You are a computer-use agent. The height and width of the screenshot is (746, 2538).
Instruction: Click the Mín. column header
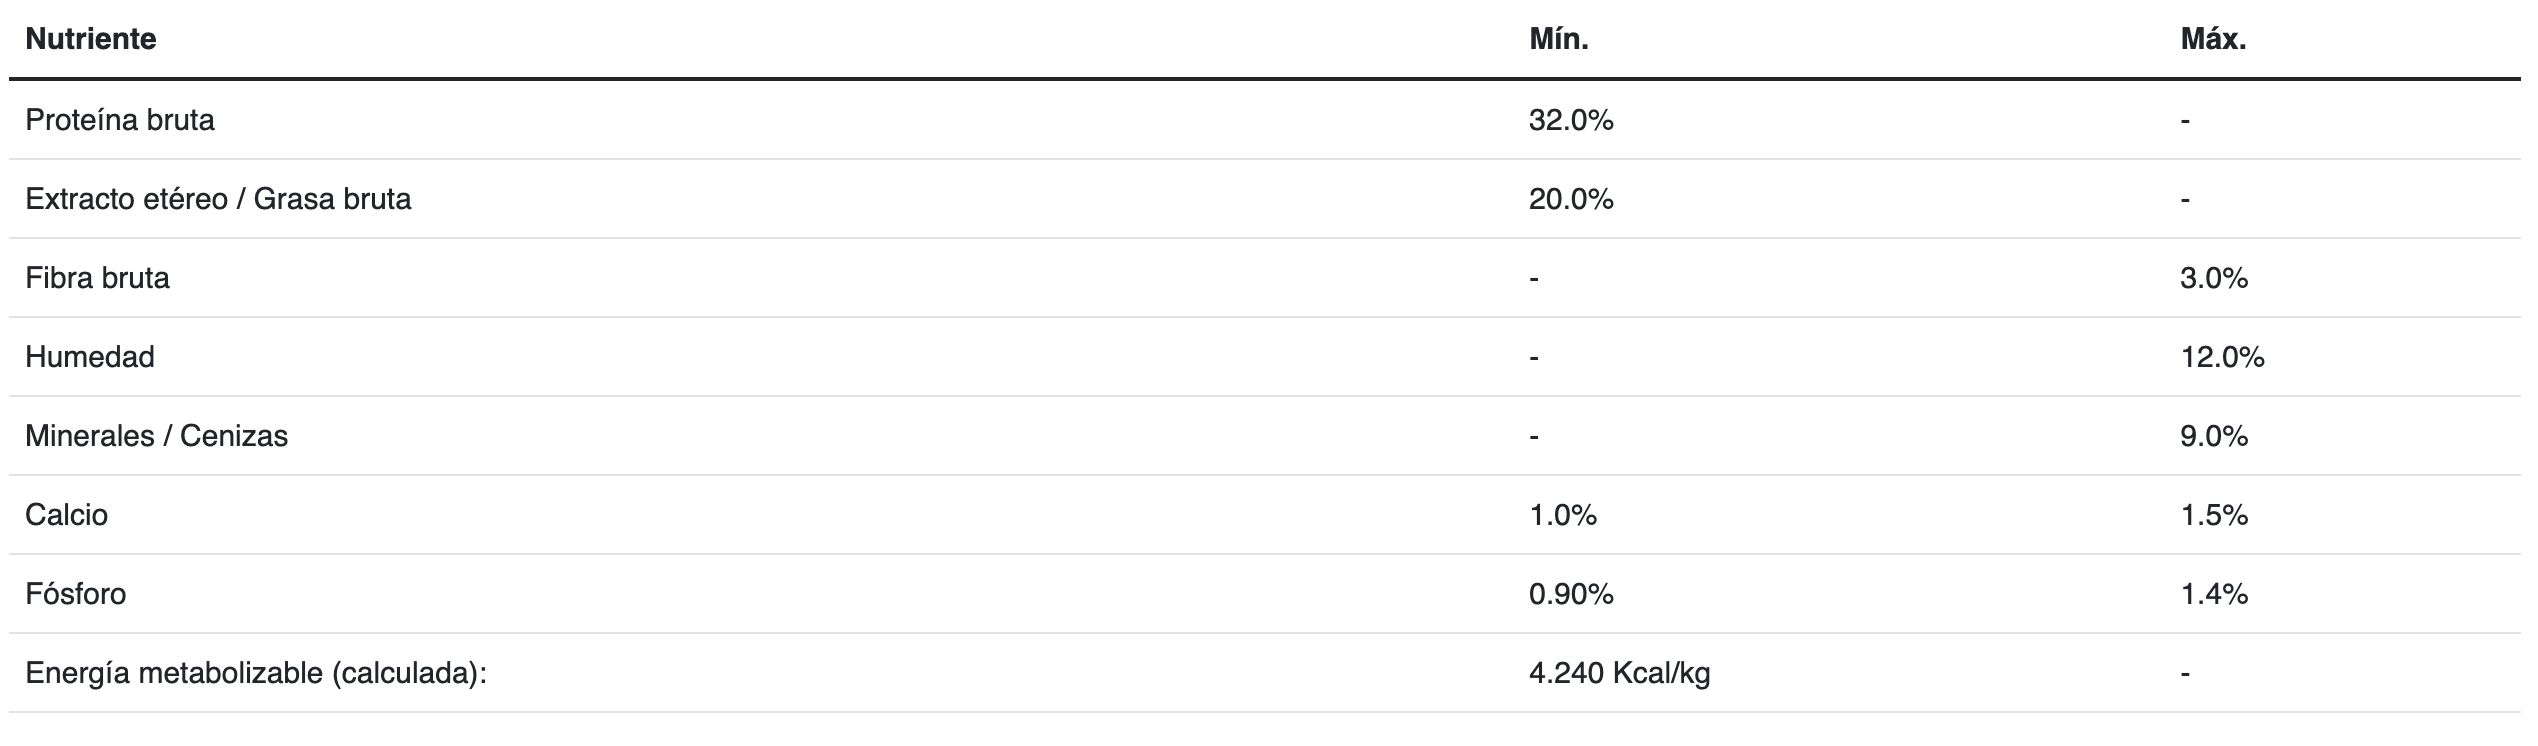click(x=1558, y=39)
